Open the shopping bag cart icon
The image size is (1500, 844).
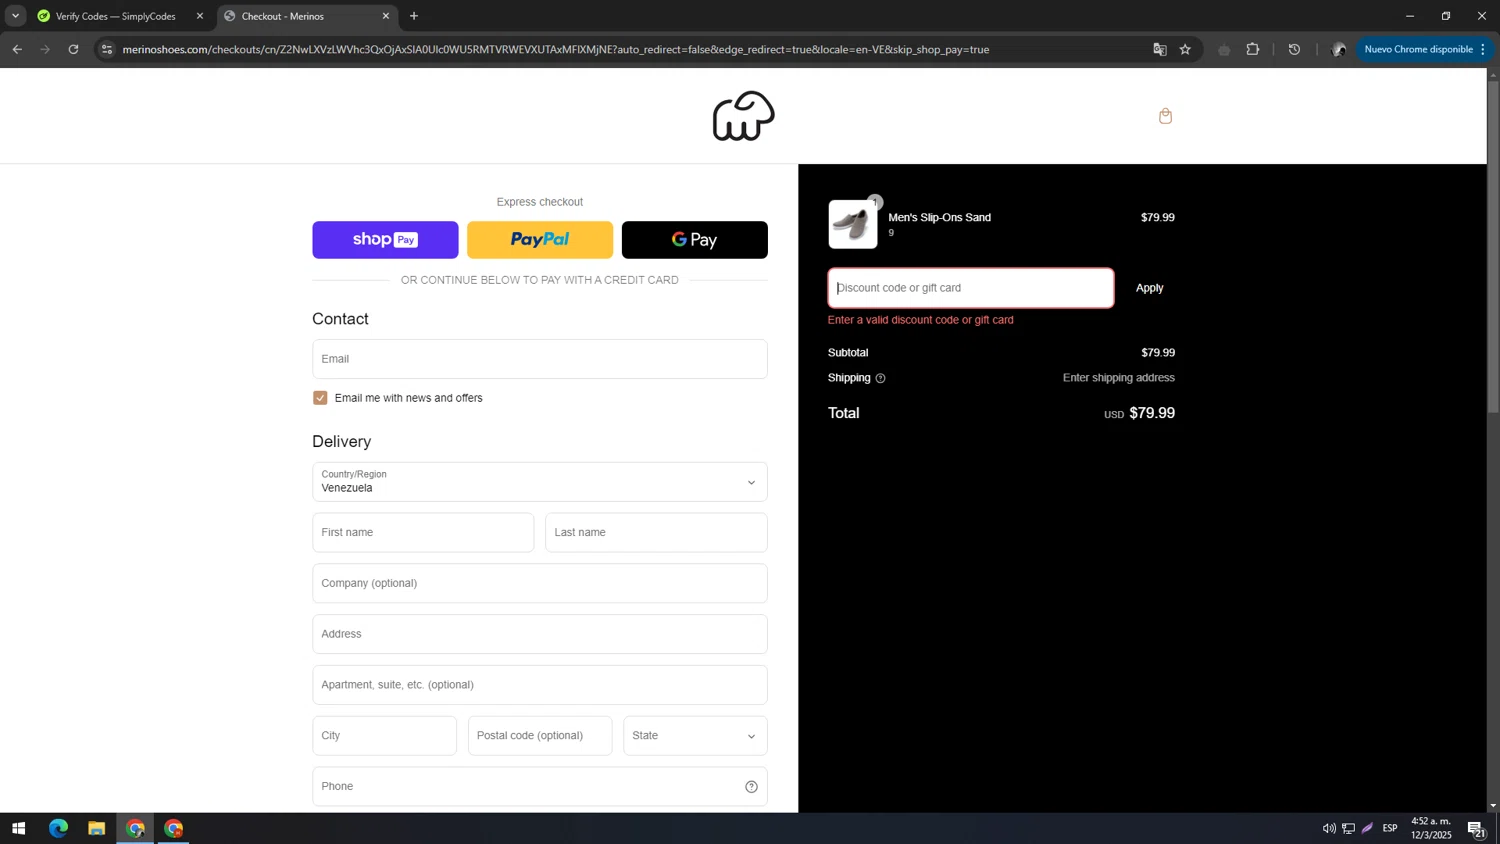click(x=1165, y=116)
